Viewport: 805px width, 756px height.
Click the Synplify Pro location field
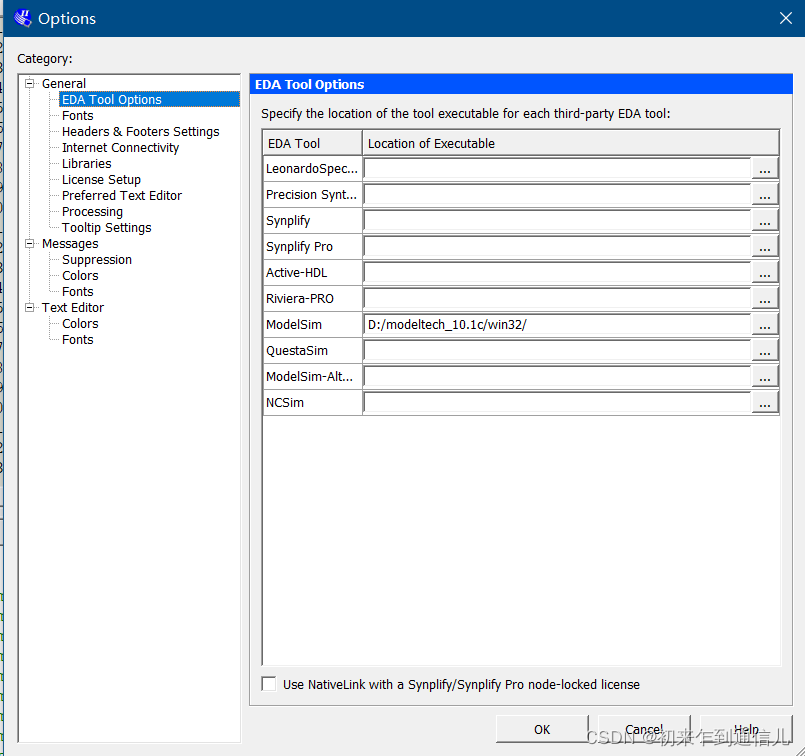click(558, 247)
